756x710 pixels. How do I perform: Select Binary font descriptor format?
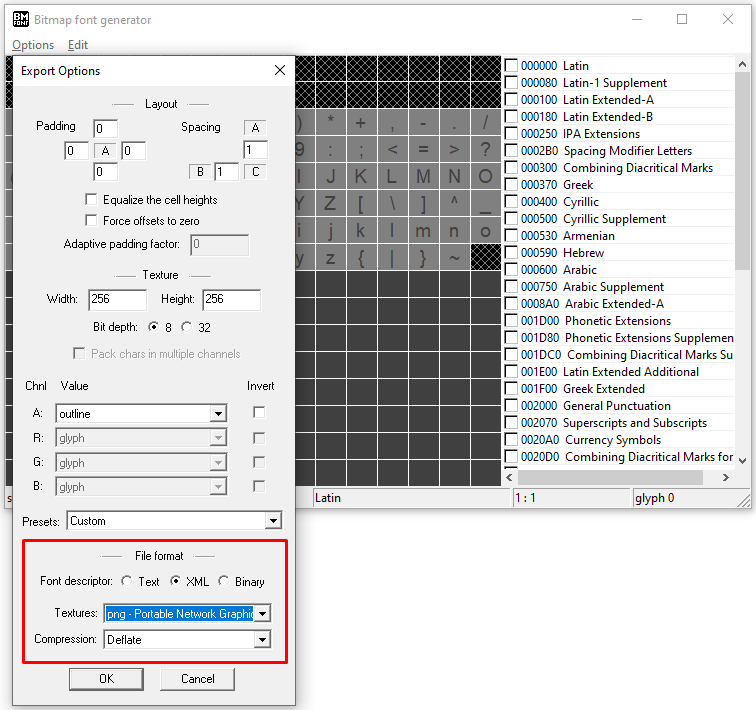[223, 581]
